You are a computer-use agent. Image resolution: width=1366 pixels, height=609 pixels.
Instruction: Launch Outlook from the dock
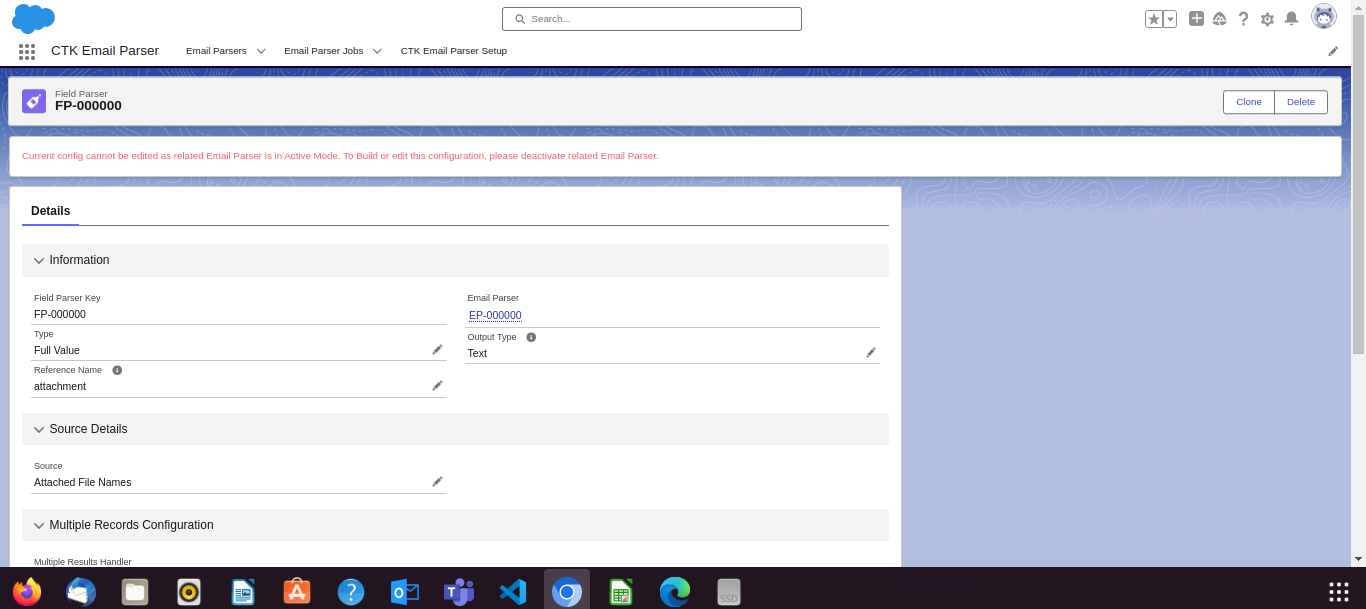coord(405,592)
